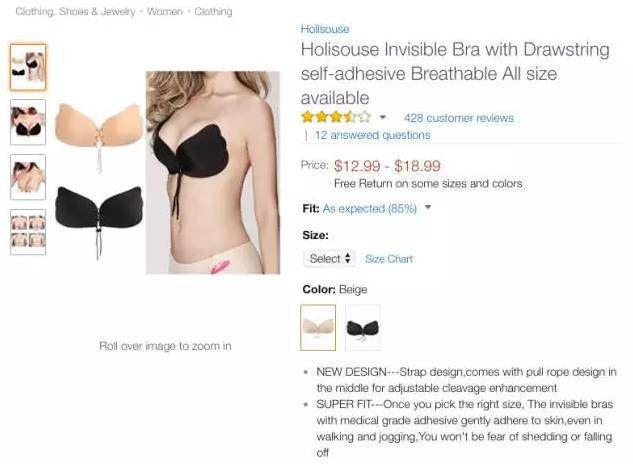Expand the Fit As expected arrow

tap(428, 208)
